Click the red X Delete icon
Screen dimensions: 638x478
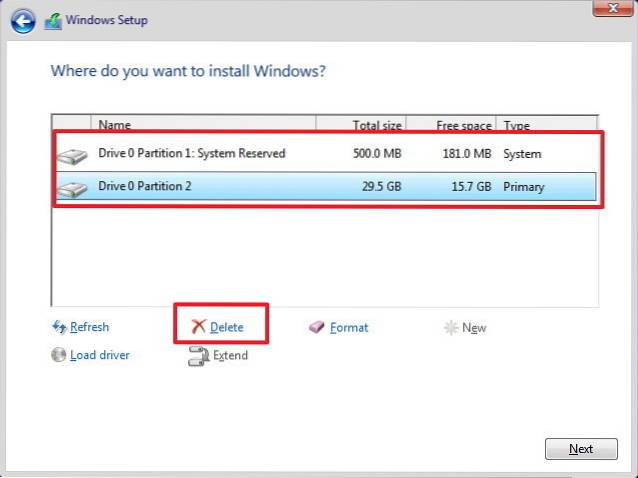[x=198, y=327]
